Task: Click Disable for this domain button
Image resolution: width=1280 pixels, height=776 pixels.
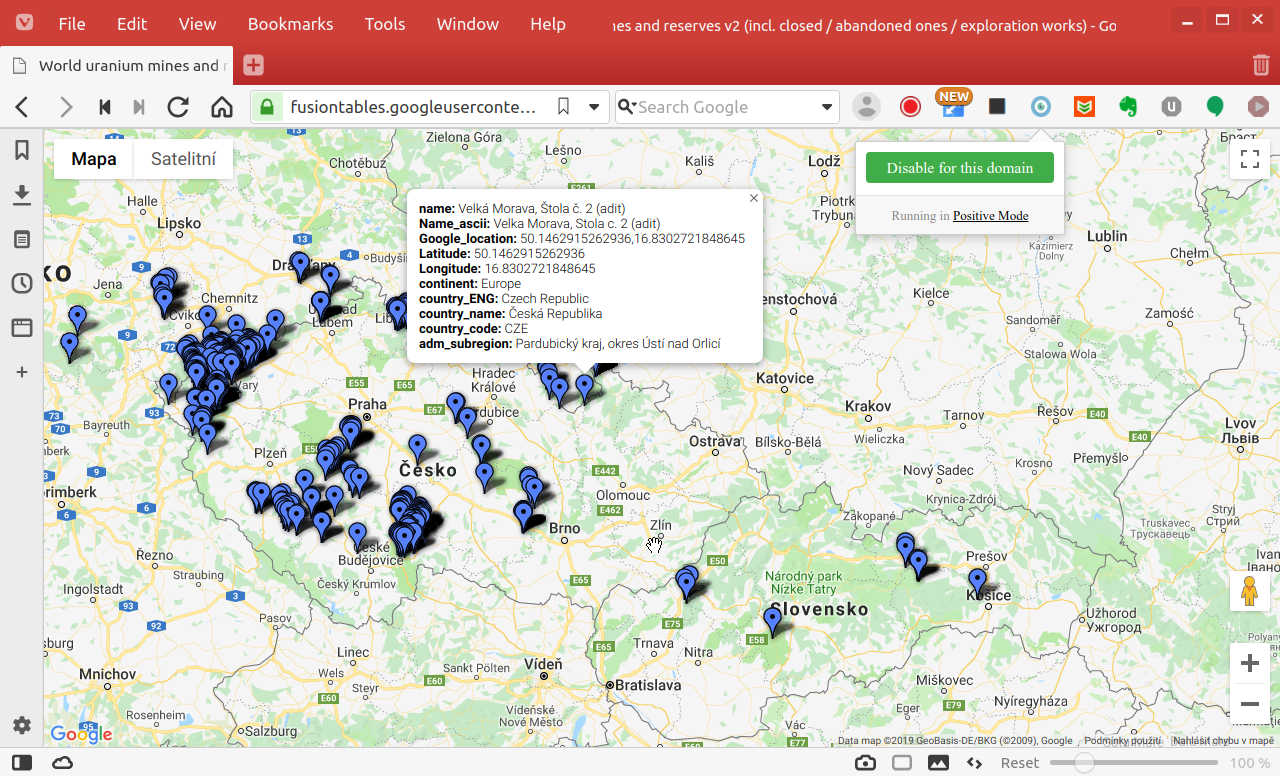Action: pos(960,168)
